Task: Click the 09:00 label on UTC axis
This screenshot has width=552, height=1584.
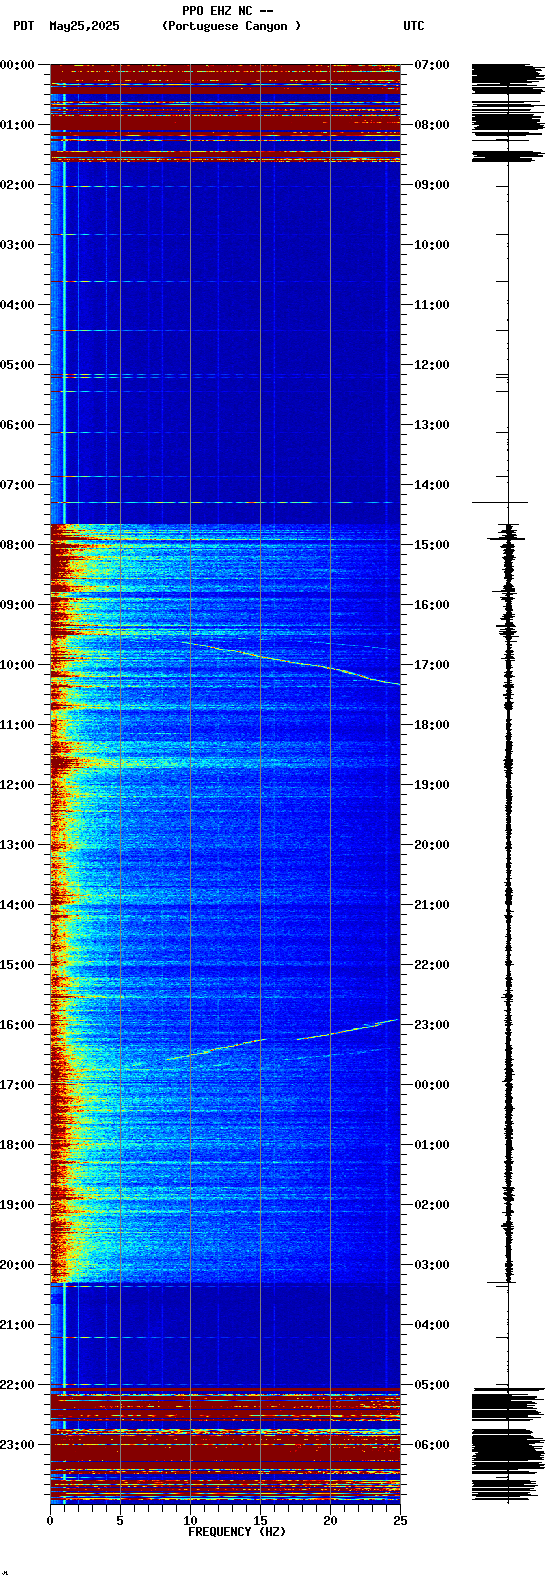Action: click(432, 185)
